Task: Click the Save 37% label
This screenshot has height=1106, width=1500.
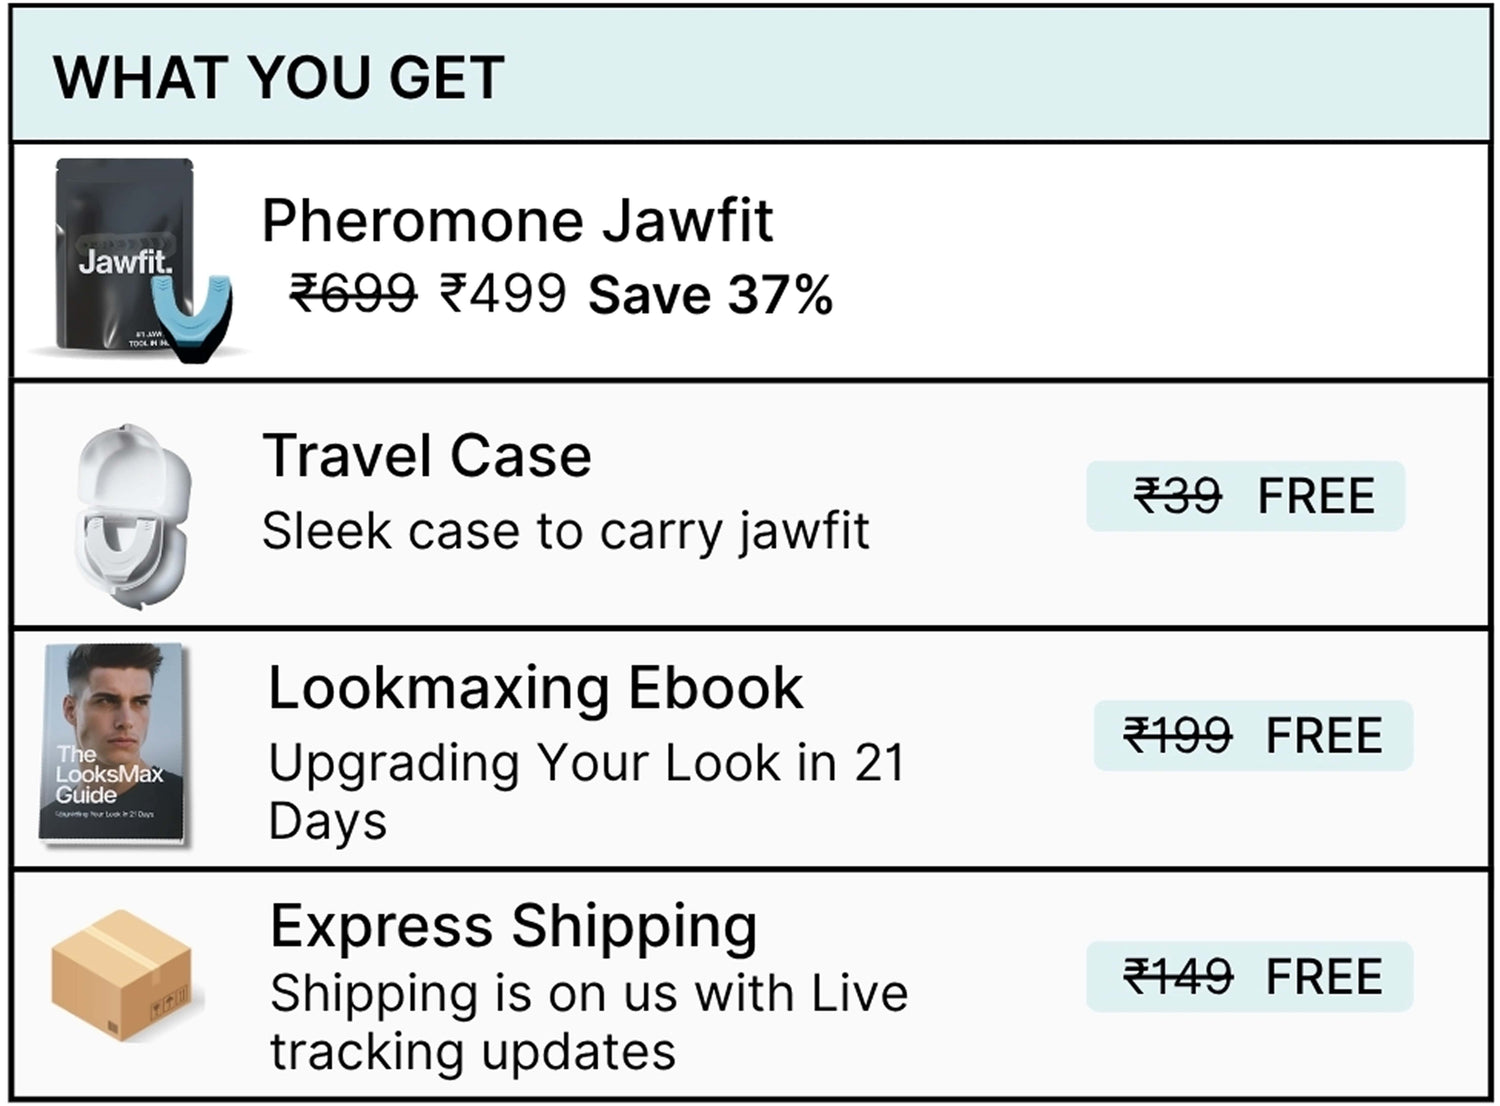Action: tap(710, 295)
